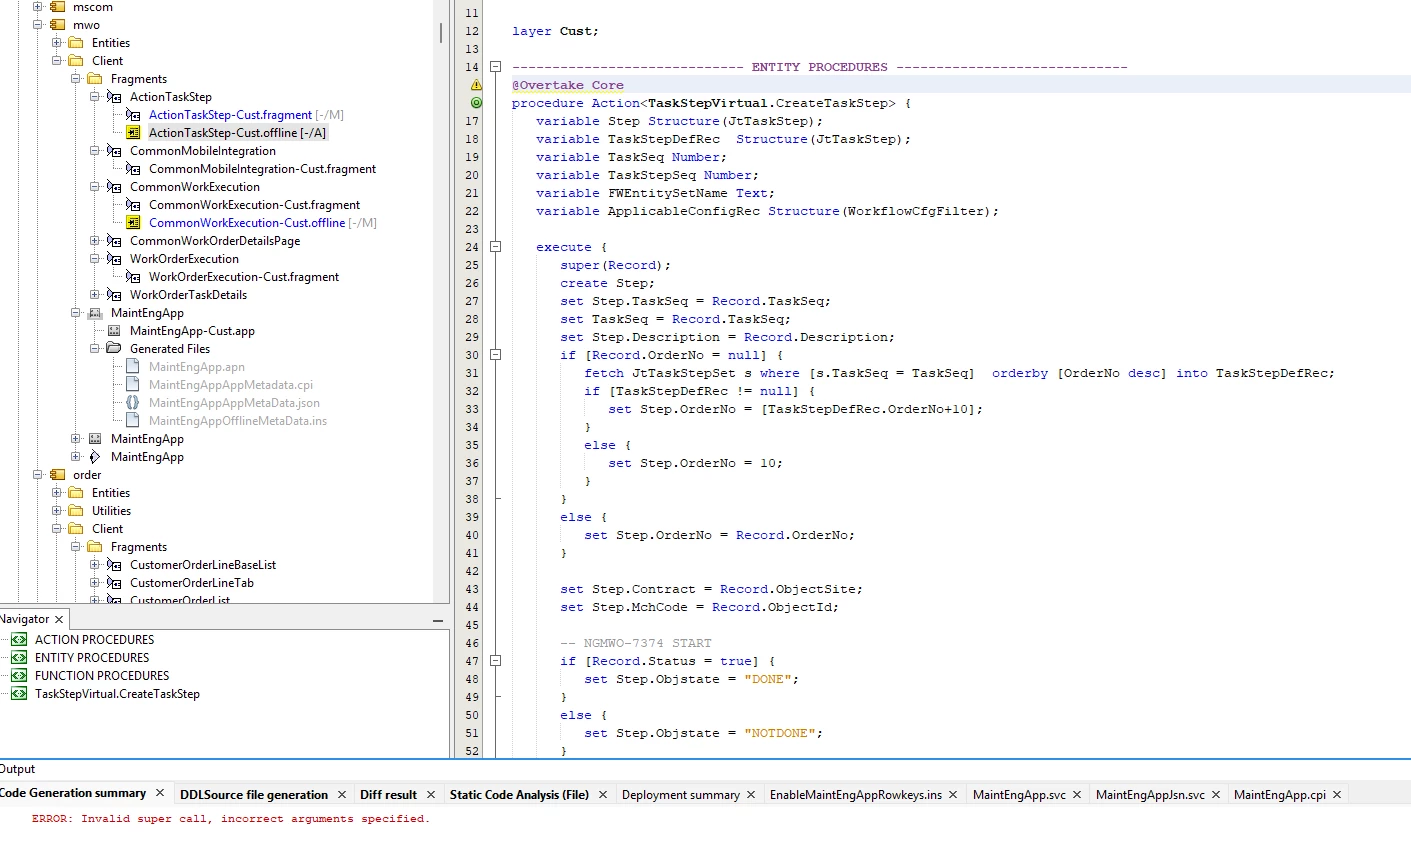Screen dimensions: 1411x867
Task: Minimize the Navigator panel
Action: point(438,620)
